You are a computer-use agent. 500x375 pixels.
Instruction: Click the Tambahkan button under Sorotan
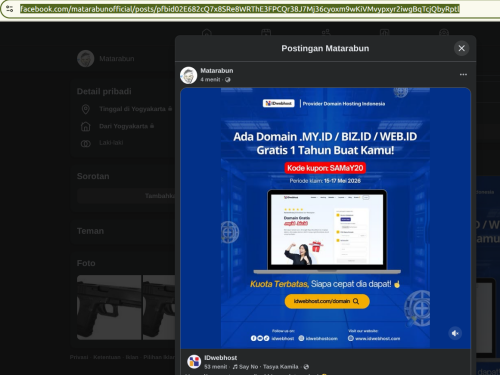point(126,196)
